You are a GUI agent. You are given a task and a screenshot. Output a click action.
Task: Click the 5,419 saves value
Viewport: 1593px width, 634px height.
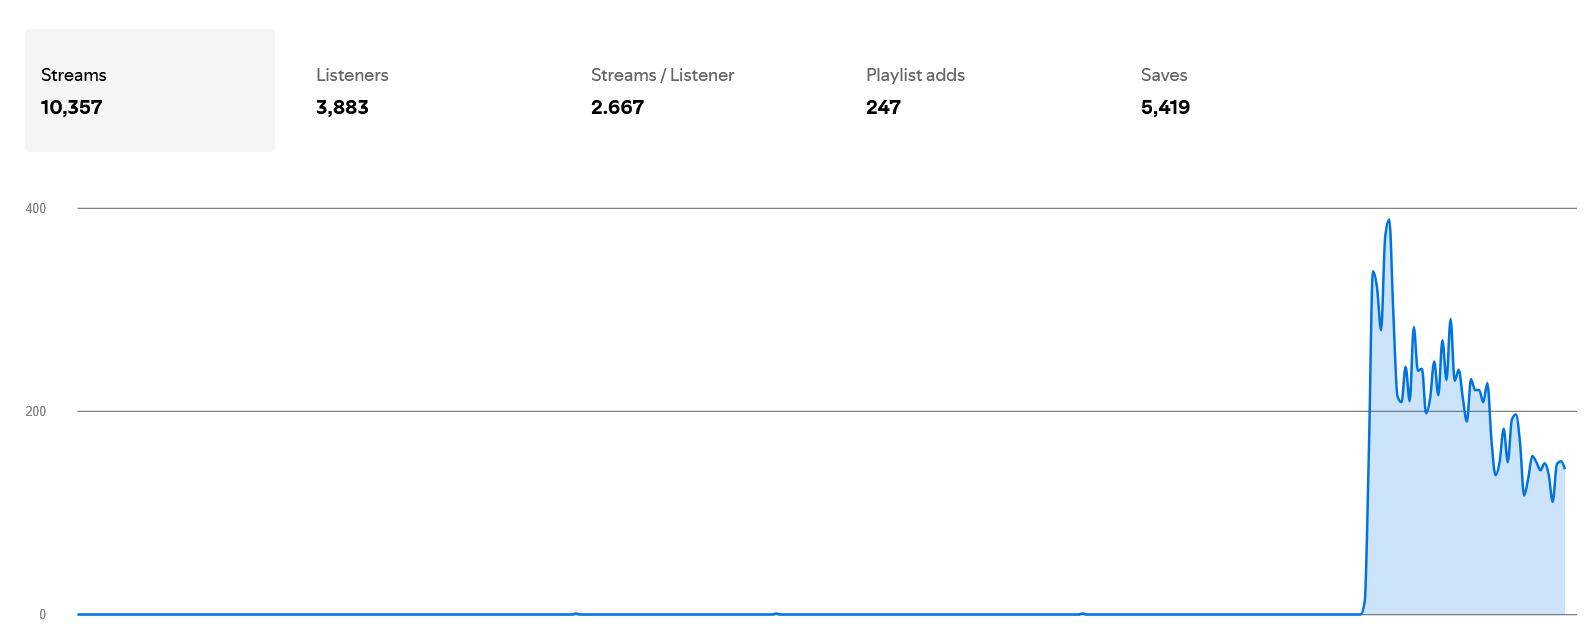(1165, 107)
